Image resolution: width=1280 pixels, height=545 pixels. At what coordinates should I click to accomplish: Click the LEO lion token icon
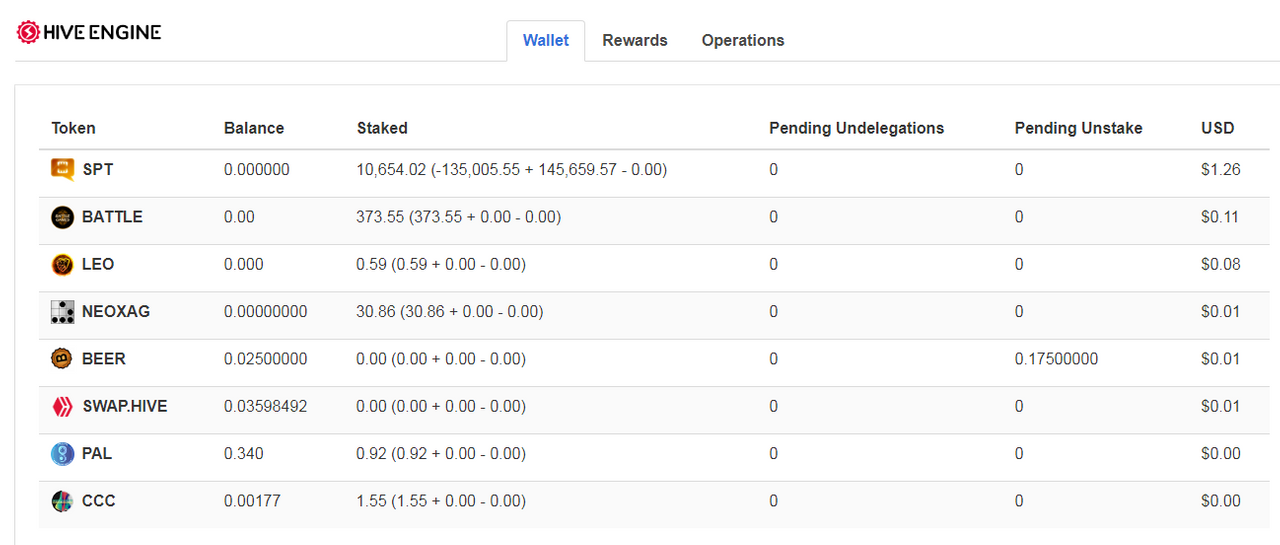coord(62,264)
